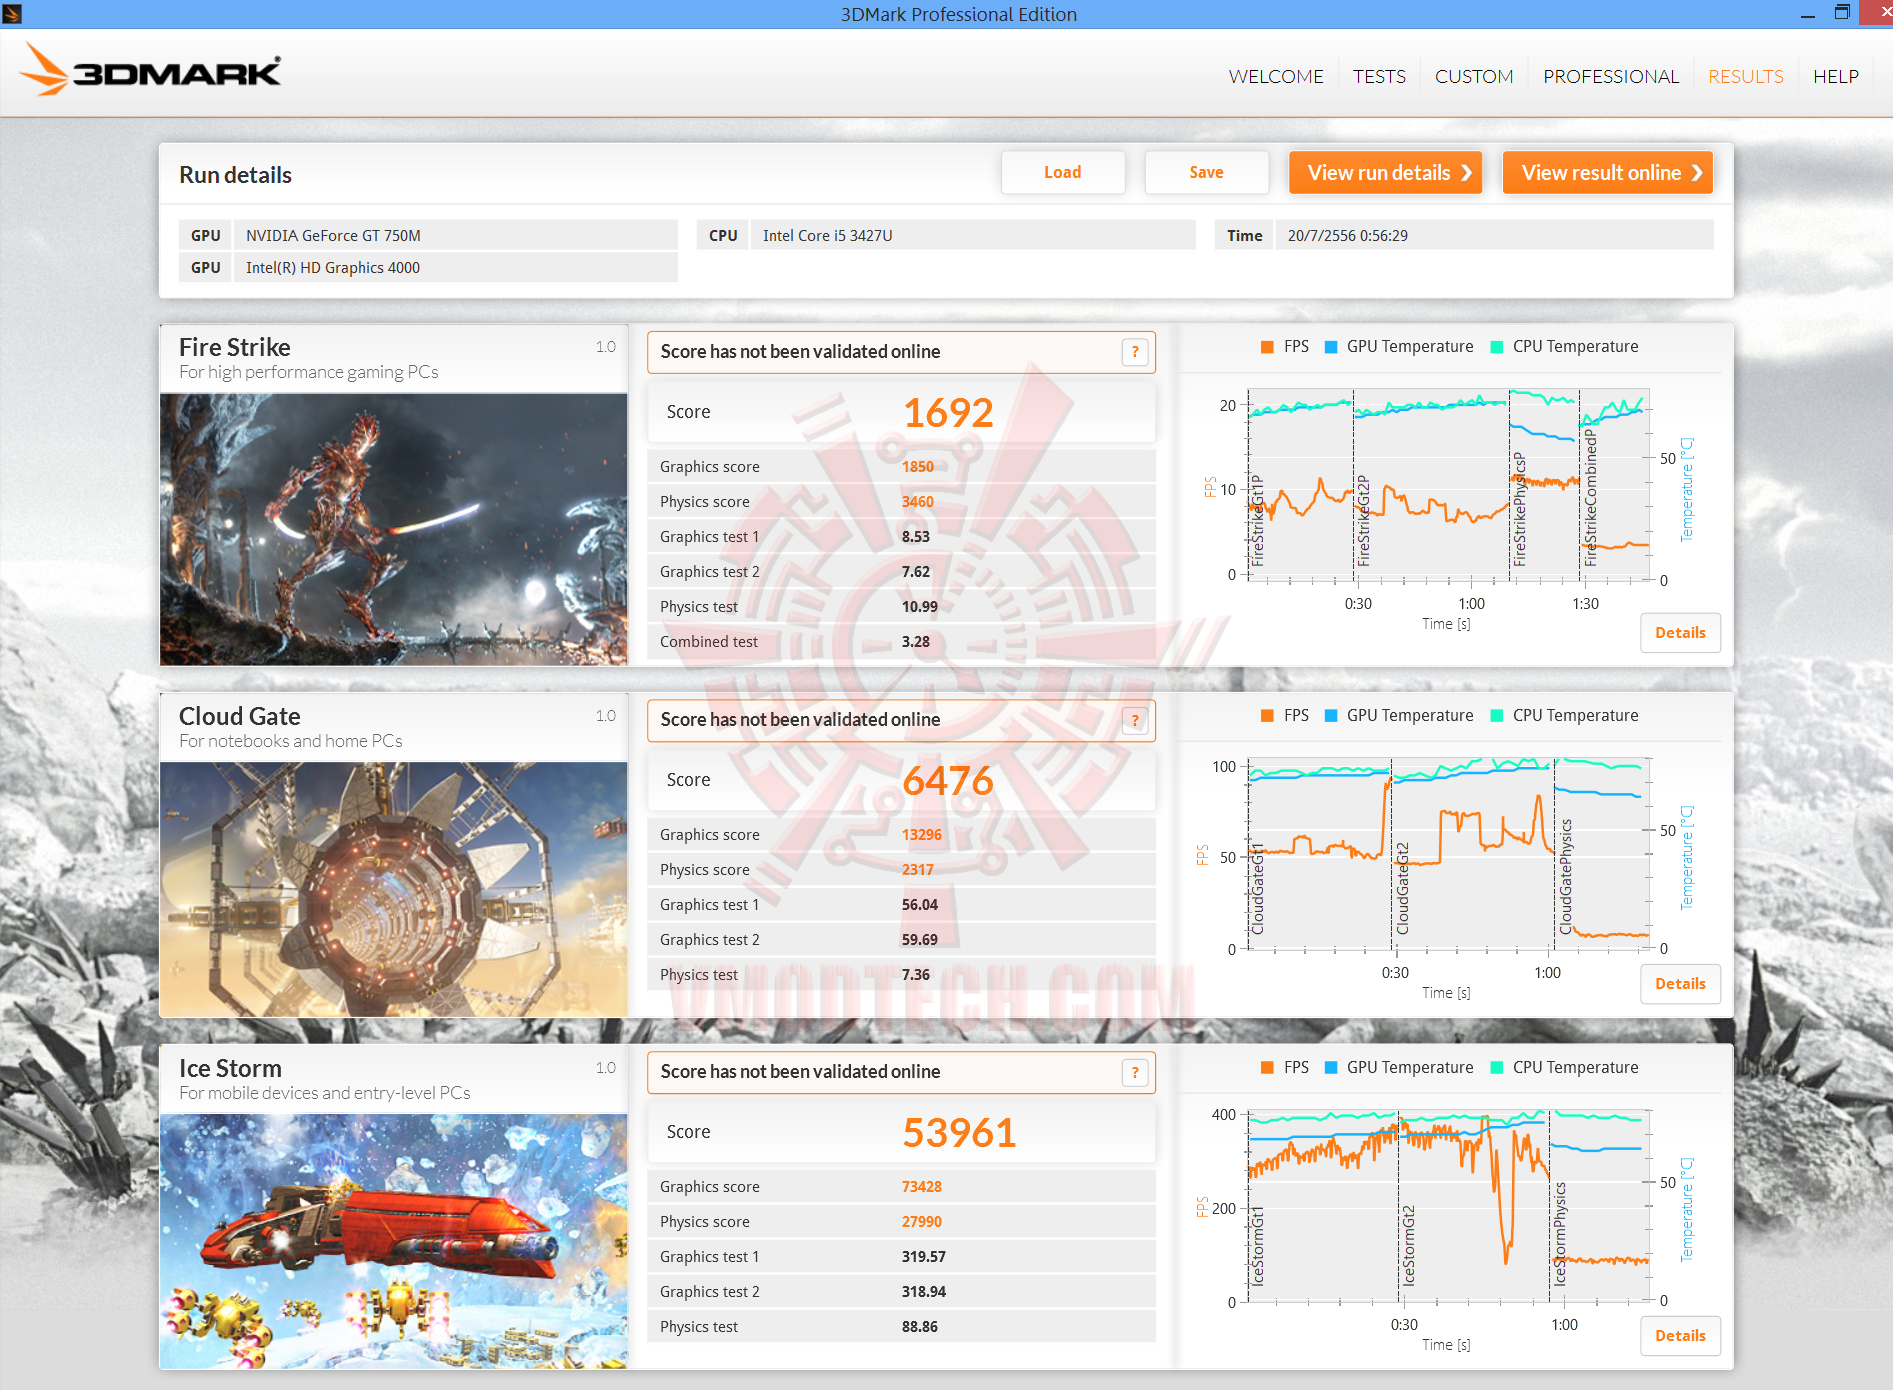Select the Intel Core i5 3427U CPU field
Screen dimensions: 1893x1390
tap(972, 235)
